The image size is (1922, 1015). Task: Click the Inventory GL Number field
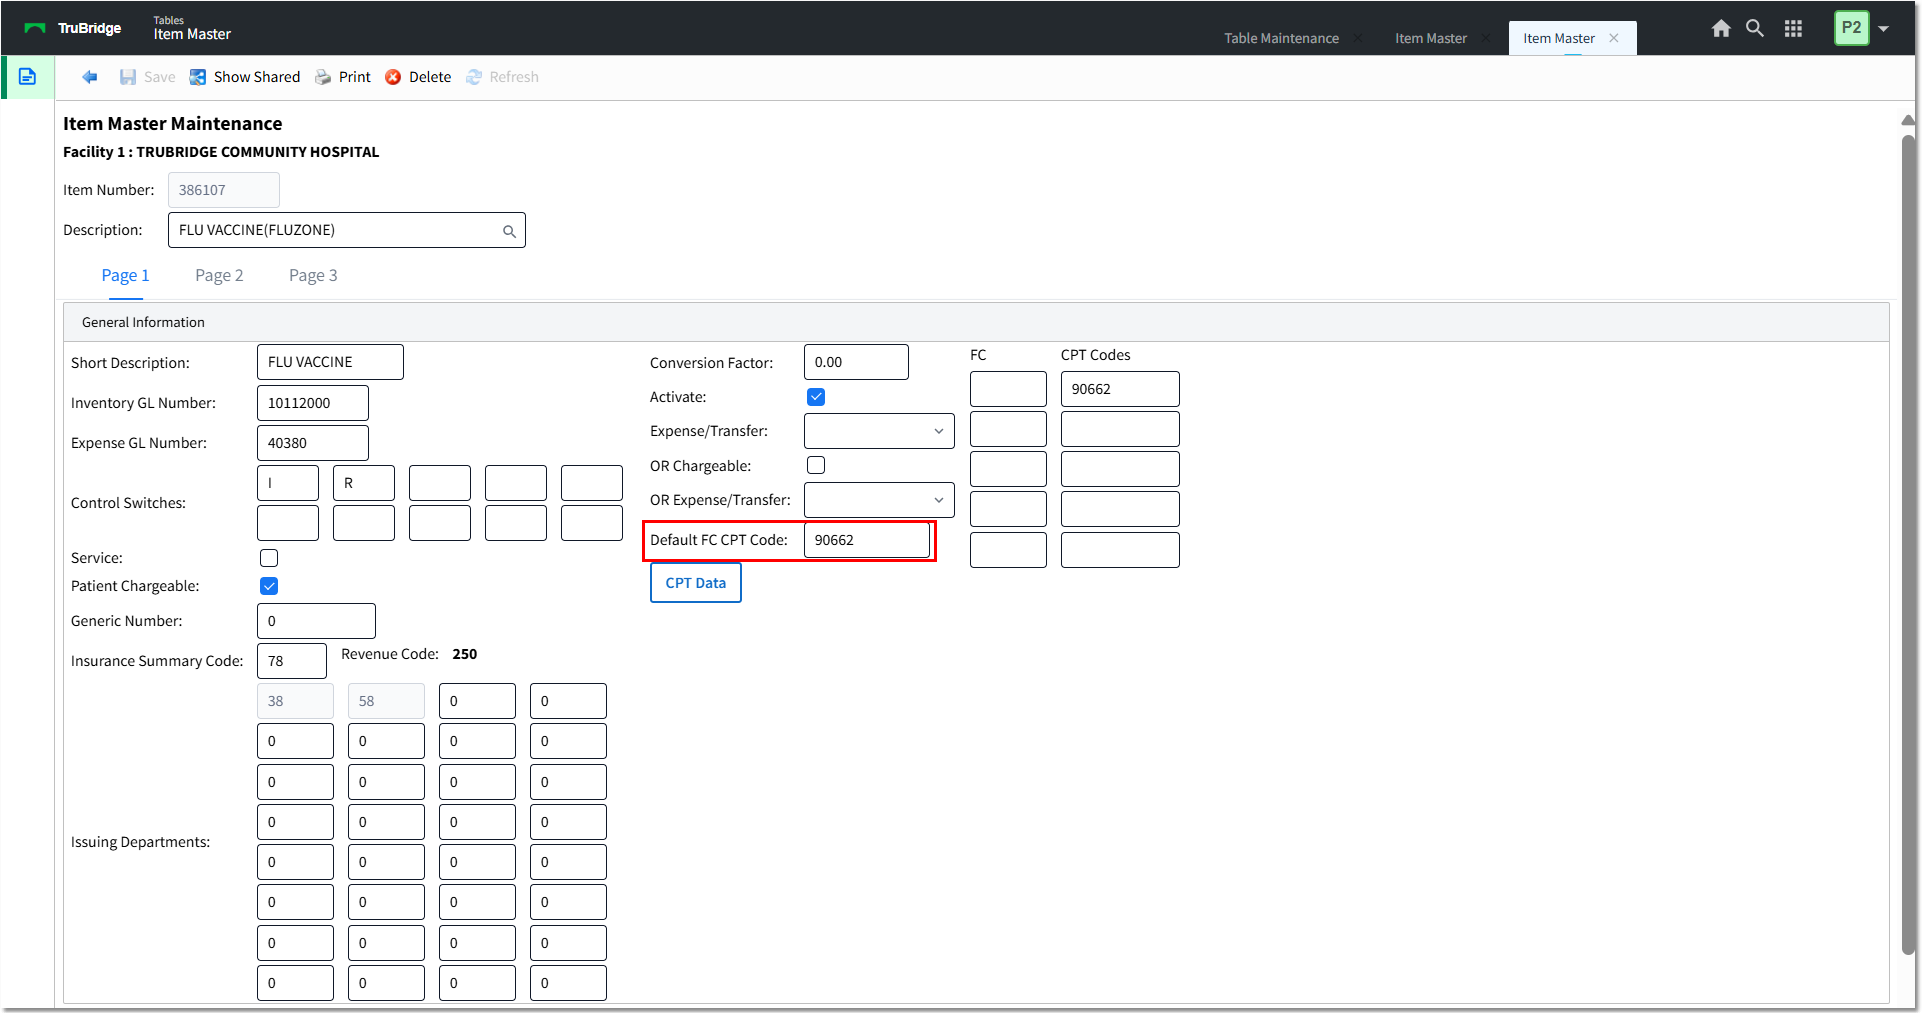click(x=313, y=403)
